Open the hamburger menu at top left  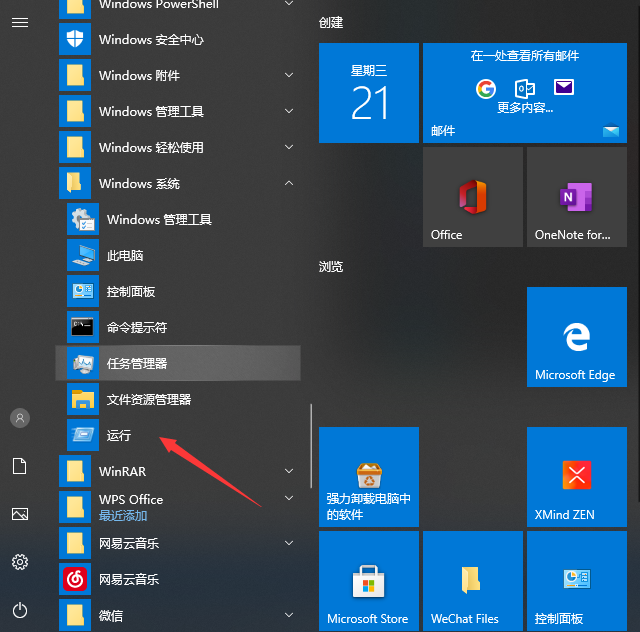point(20,22)
